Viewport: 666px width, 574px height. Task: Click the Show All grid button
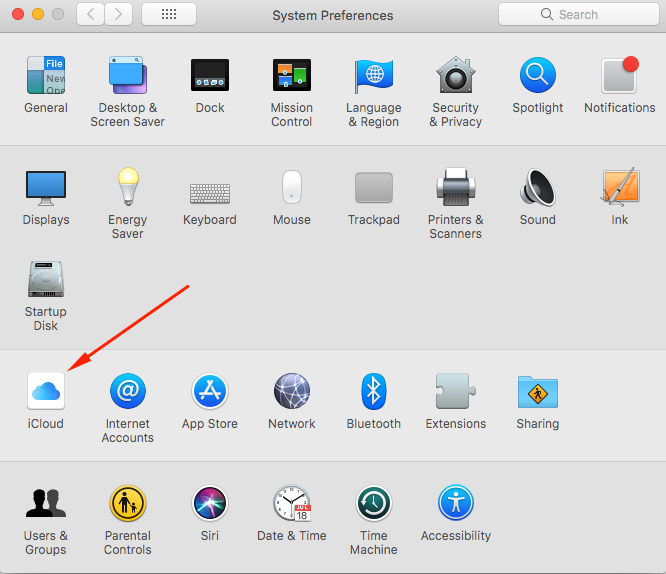tap(169, 14)
